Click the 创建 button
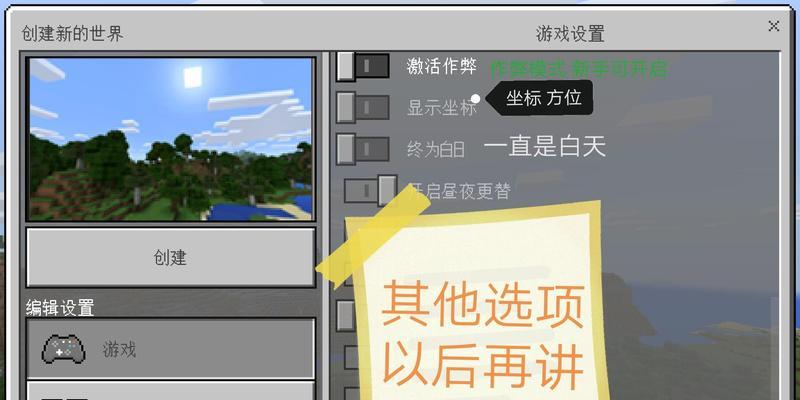 pos(170,258)
